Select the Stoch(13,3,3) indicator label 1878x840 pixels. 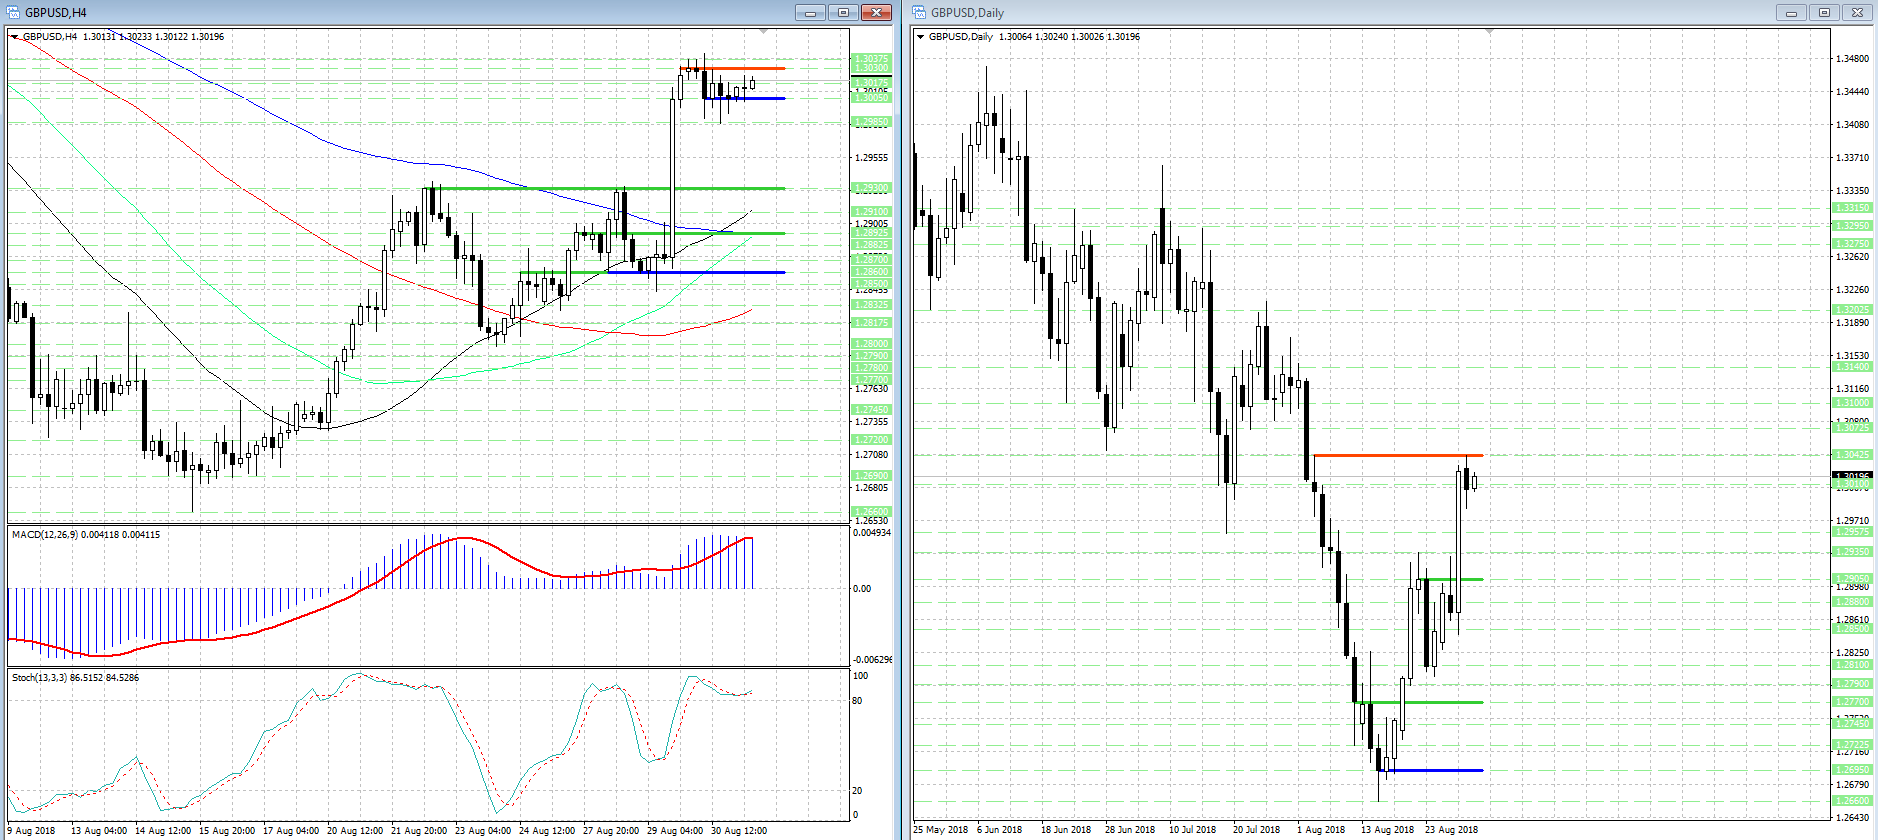[75, 678]
